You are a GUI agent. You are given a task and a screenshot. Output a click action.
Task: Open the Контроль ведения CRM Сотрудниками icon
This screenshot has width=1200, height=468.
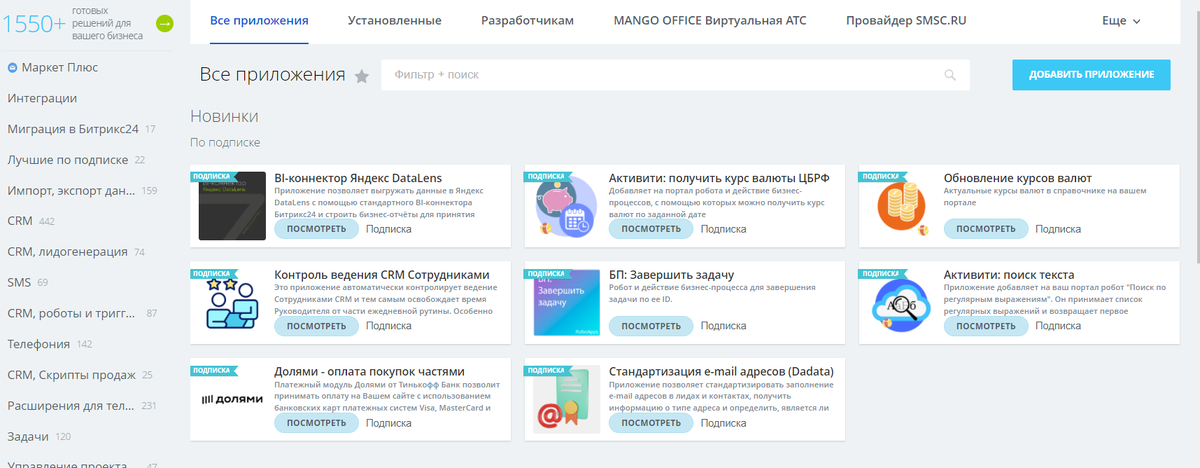232,303
